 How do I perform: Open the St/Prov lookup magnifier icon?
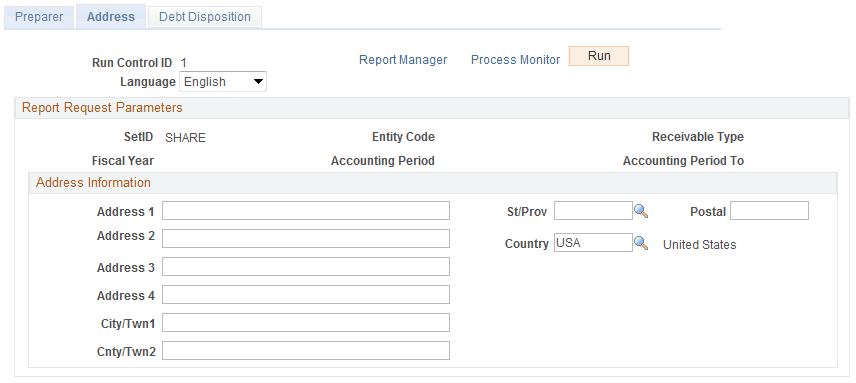coord(641,211)
